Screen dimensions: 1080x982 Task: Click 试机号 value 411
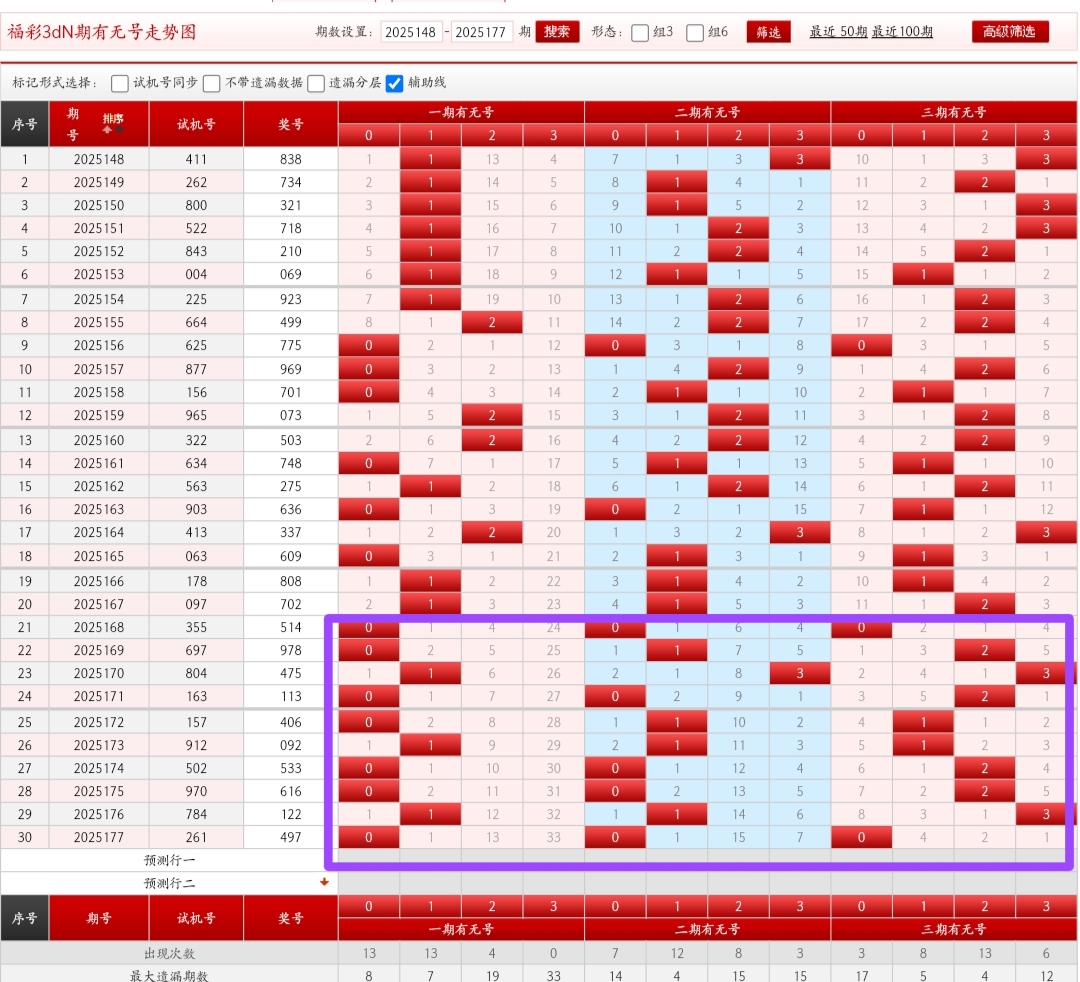click(196, 160)
